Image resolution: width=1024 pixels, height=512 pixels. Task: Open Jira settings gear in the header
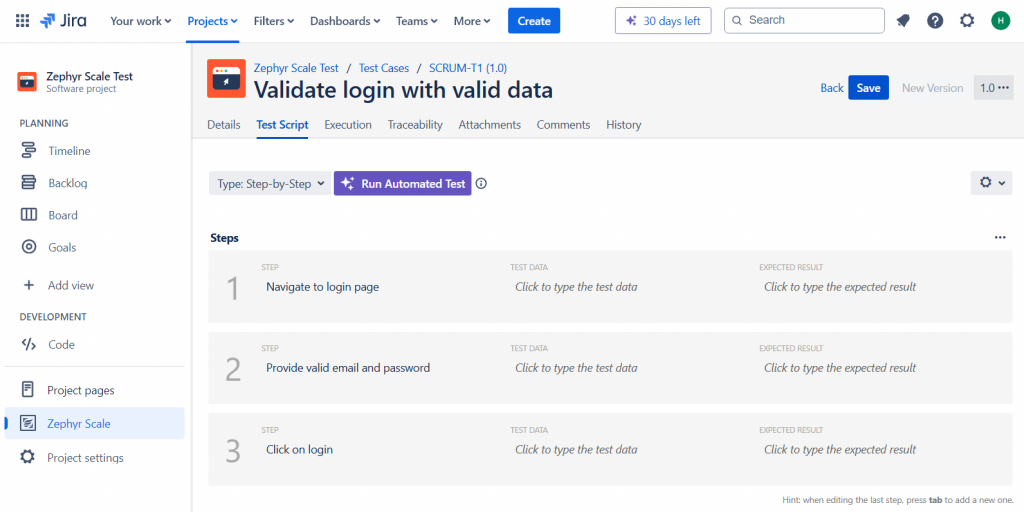click(967, 21)
